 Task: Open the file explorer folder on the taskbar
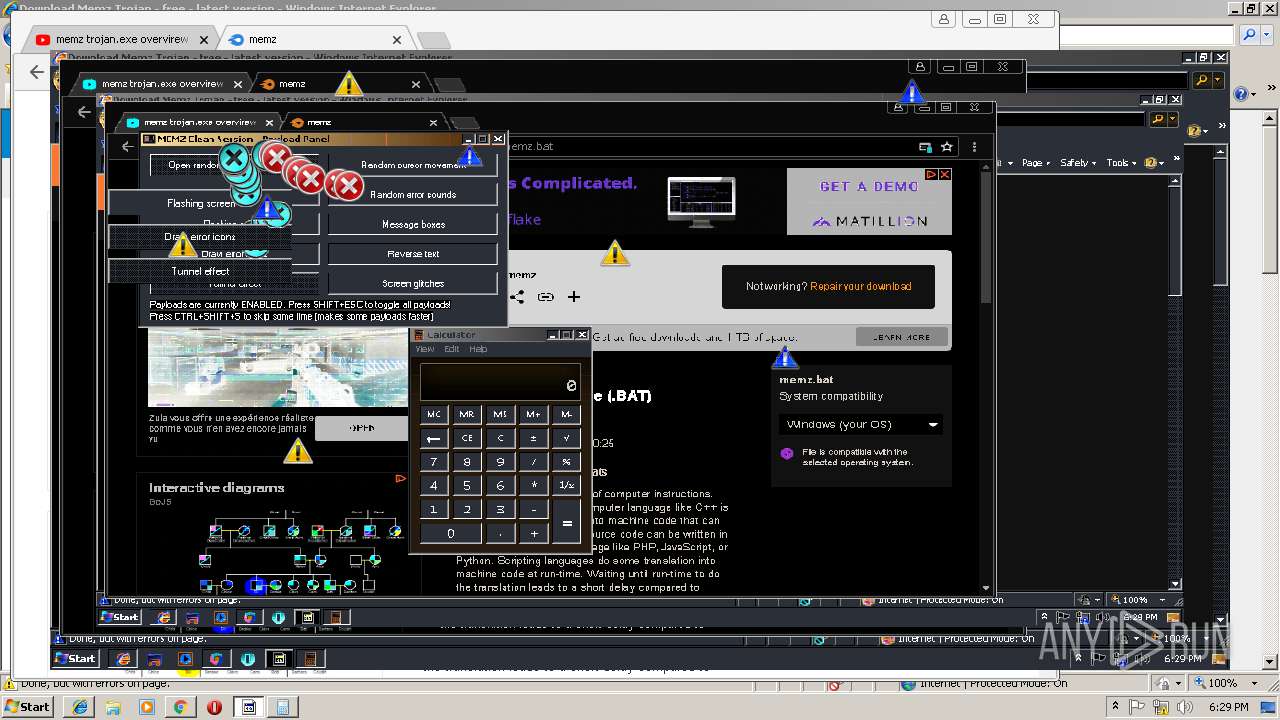[x=113, y=707]
